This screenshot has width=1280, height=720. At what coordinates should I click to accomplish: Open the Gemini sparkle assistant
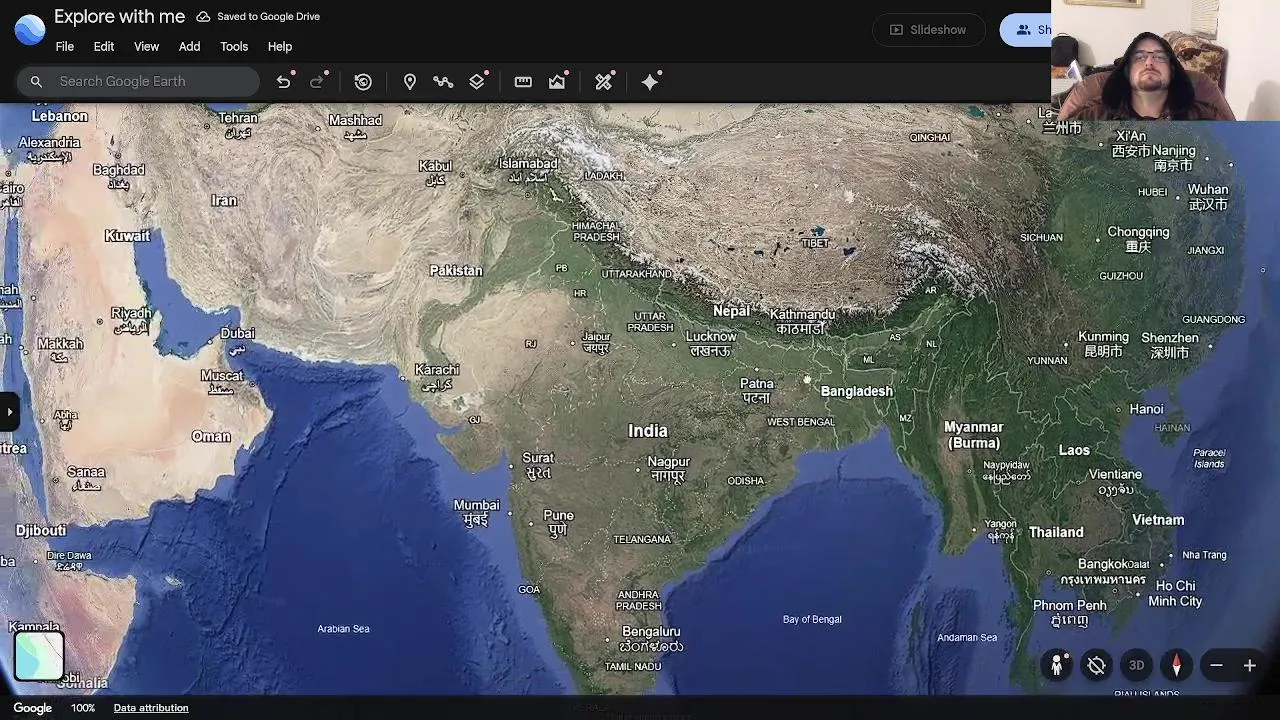650,82
